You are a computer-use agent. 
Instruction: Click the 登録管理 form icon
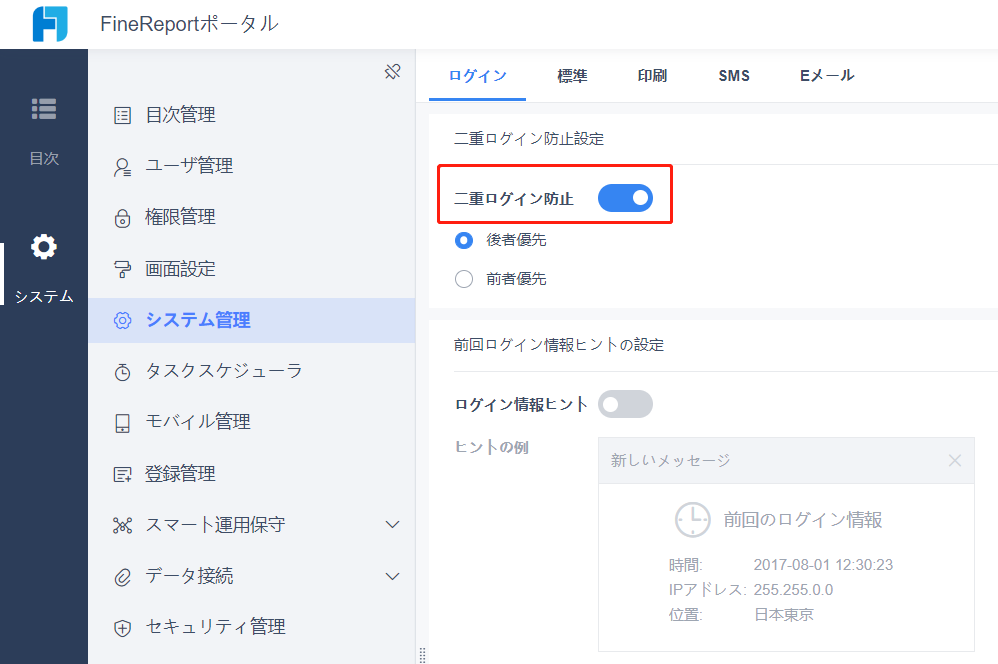[x=122, y=474]
